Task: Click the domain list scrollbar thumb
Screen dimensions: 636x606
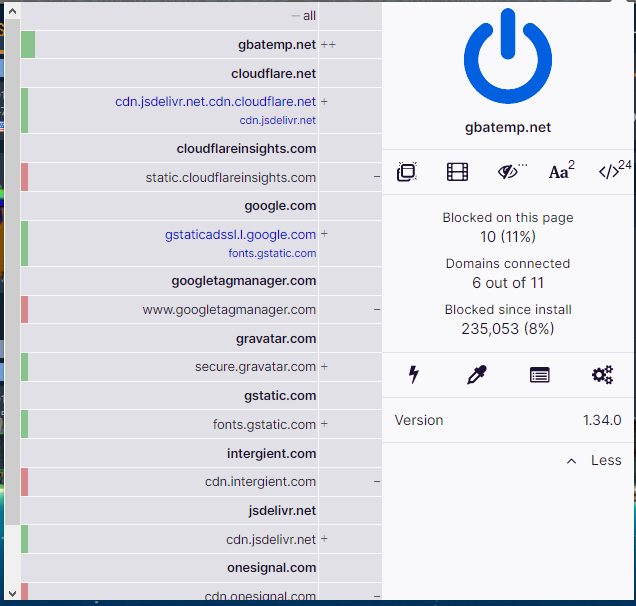Action: click(12, 272)
